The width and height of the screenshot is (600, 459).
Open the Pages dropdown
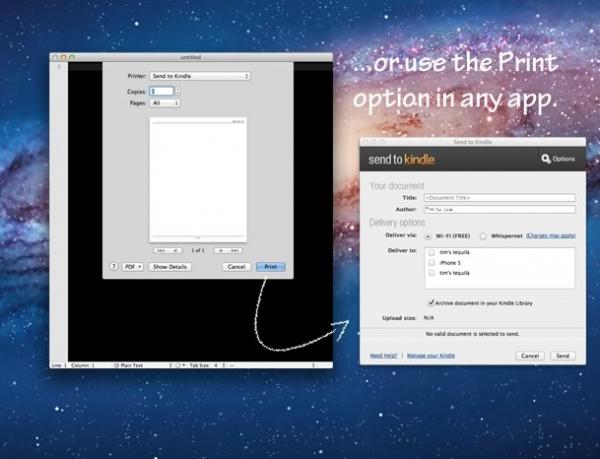165,103
